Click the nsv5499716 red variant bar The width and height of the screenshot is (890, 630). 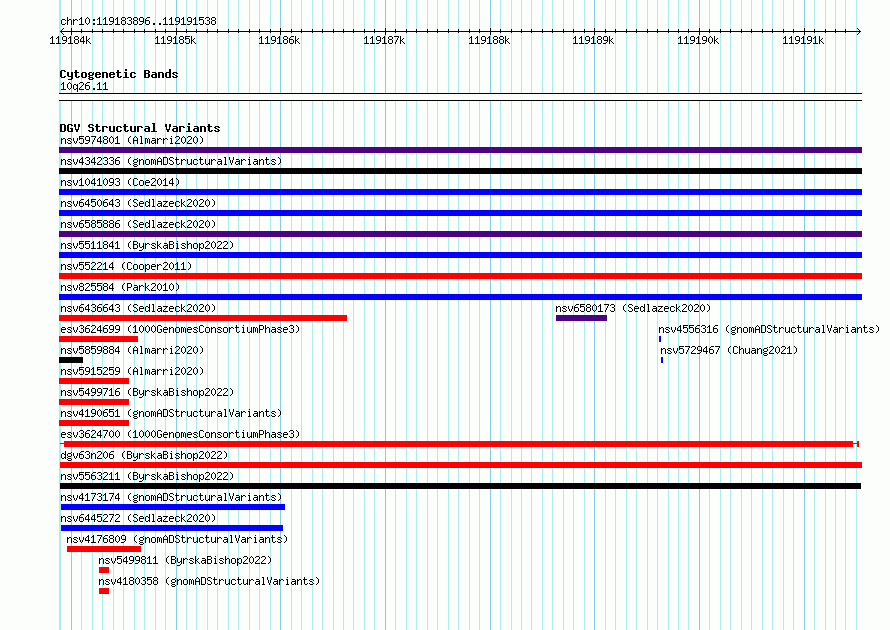[x=94, y=402]
